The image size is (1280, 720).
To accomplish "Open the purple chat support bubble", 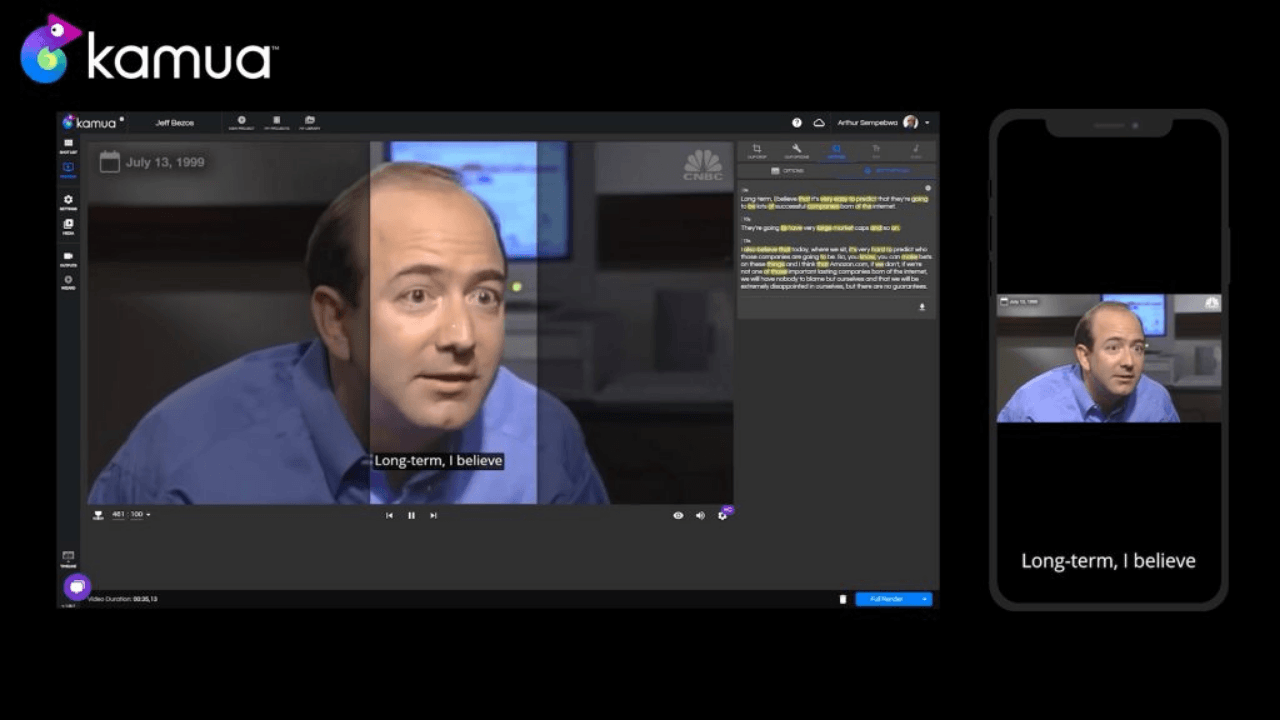I will point(77,587).
